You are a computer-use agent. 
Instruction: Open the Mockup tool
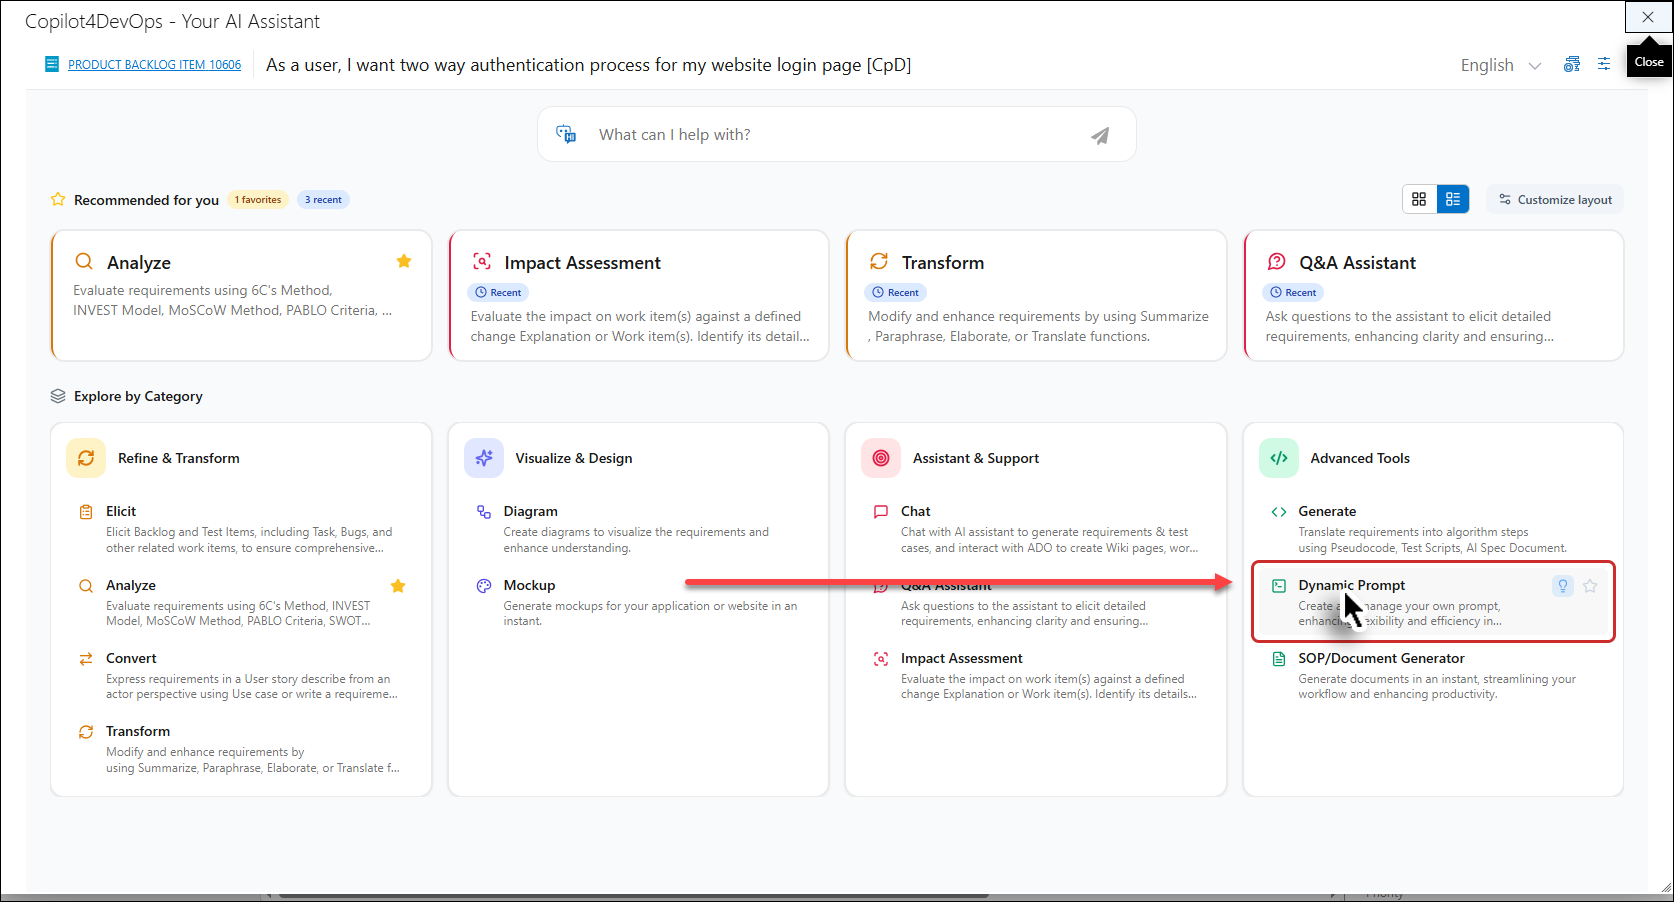pyautogui.click(x=529, y=585)
